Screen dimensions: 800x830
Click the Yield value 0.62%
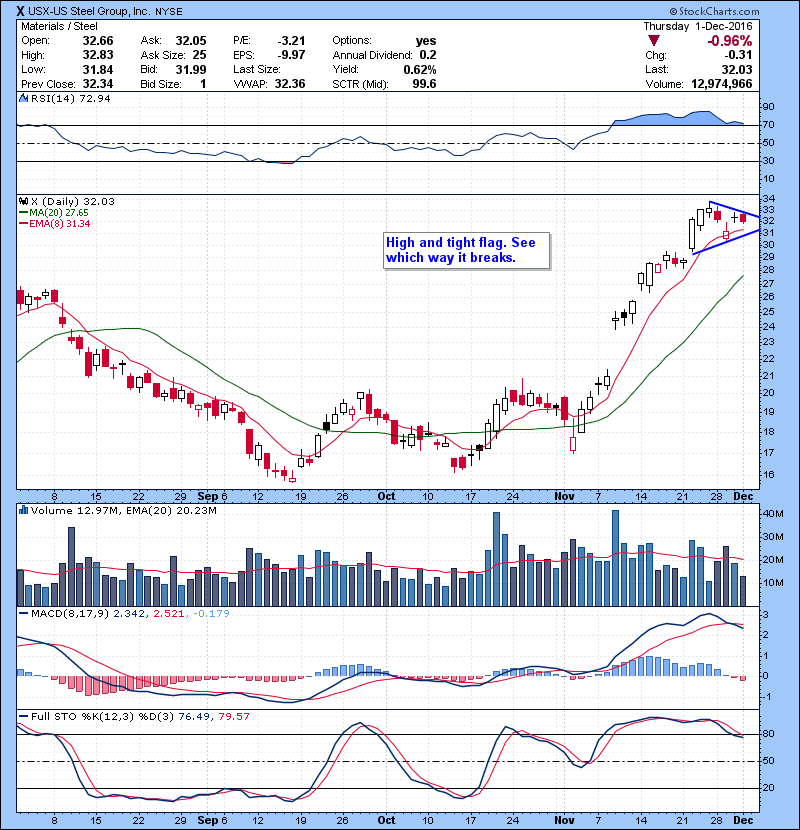(x=420, y=69)
